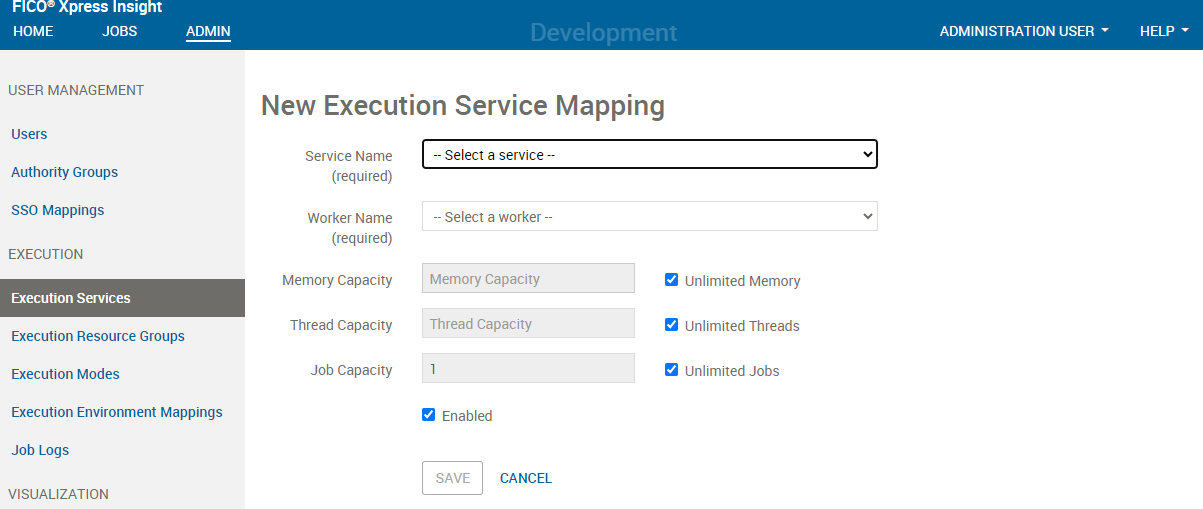Image resolution: width=1203 pixels, height=509 pixels.
Task: Go to the Home tab
Action: [33, 31]
